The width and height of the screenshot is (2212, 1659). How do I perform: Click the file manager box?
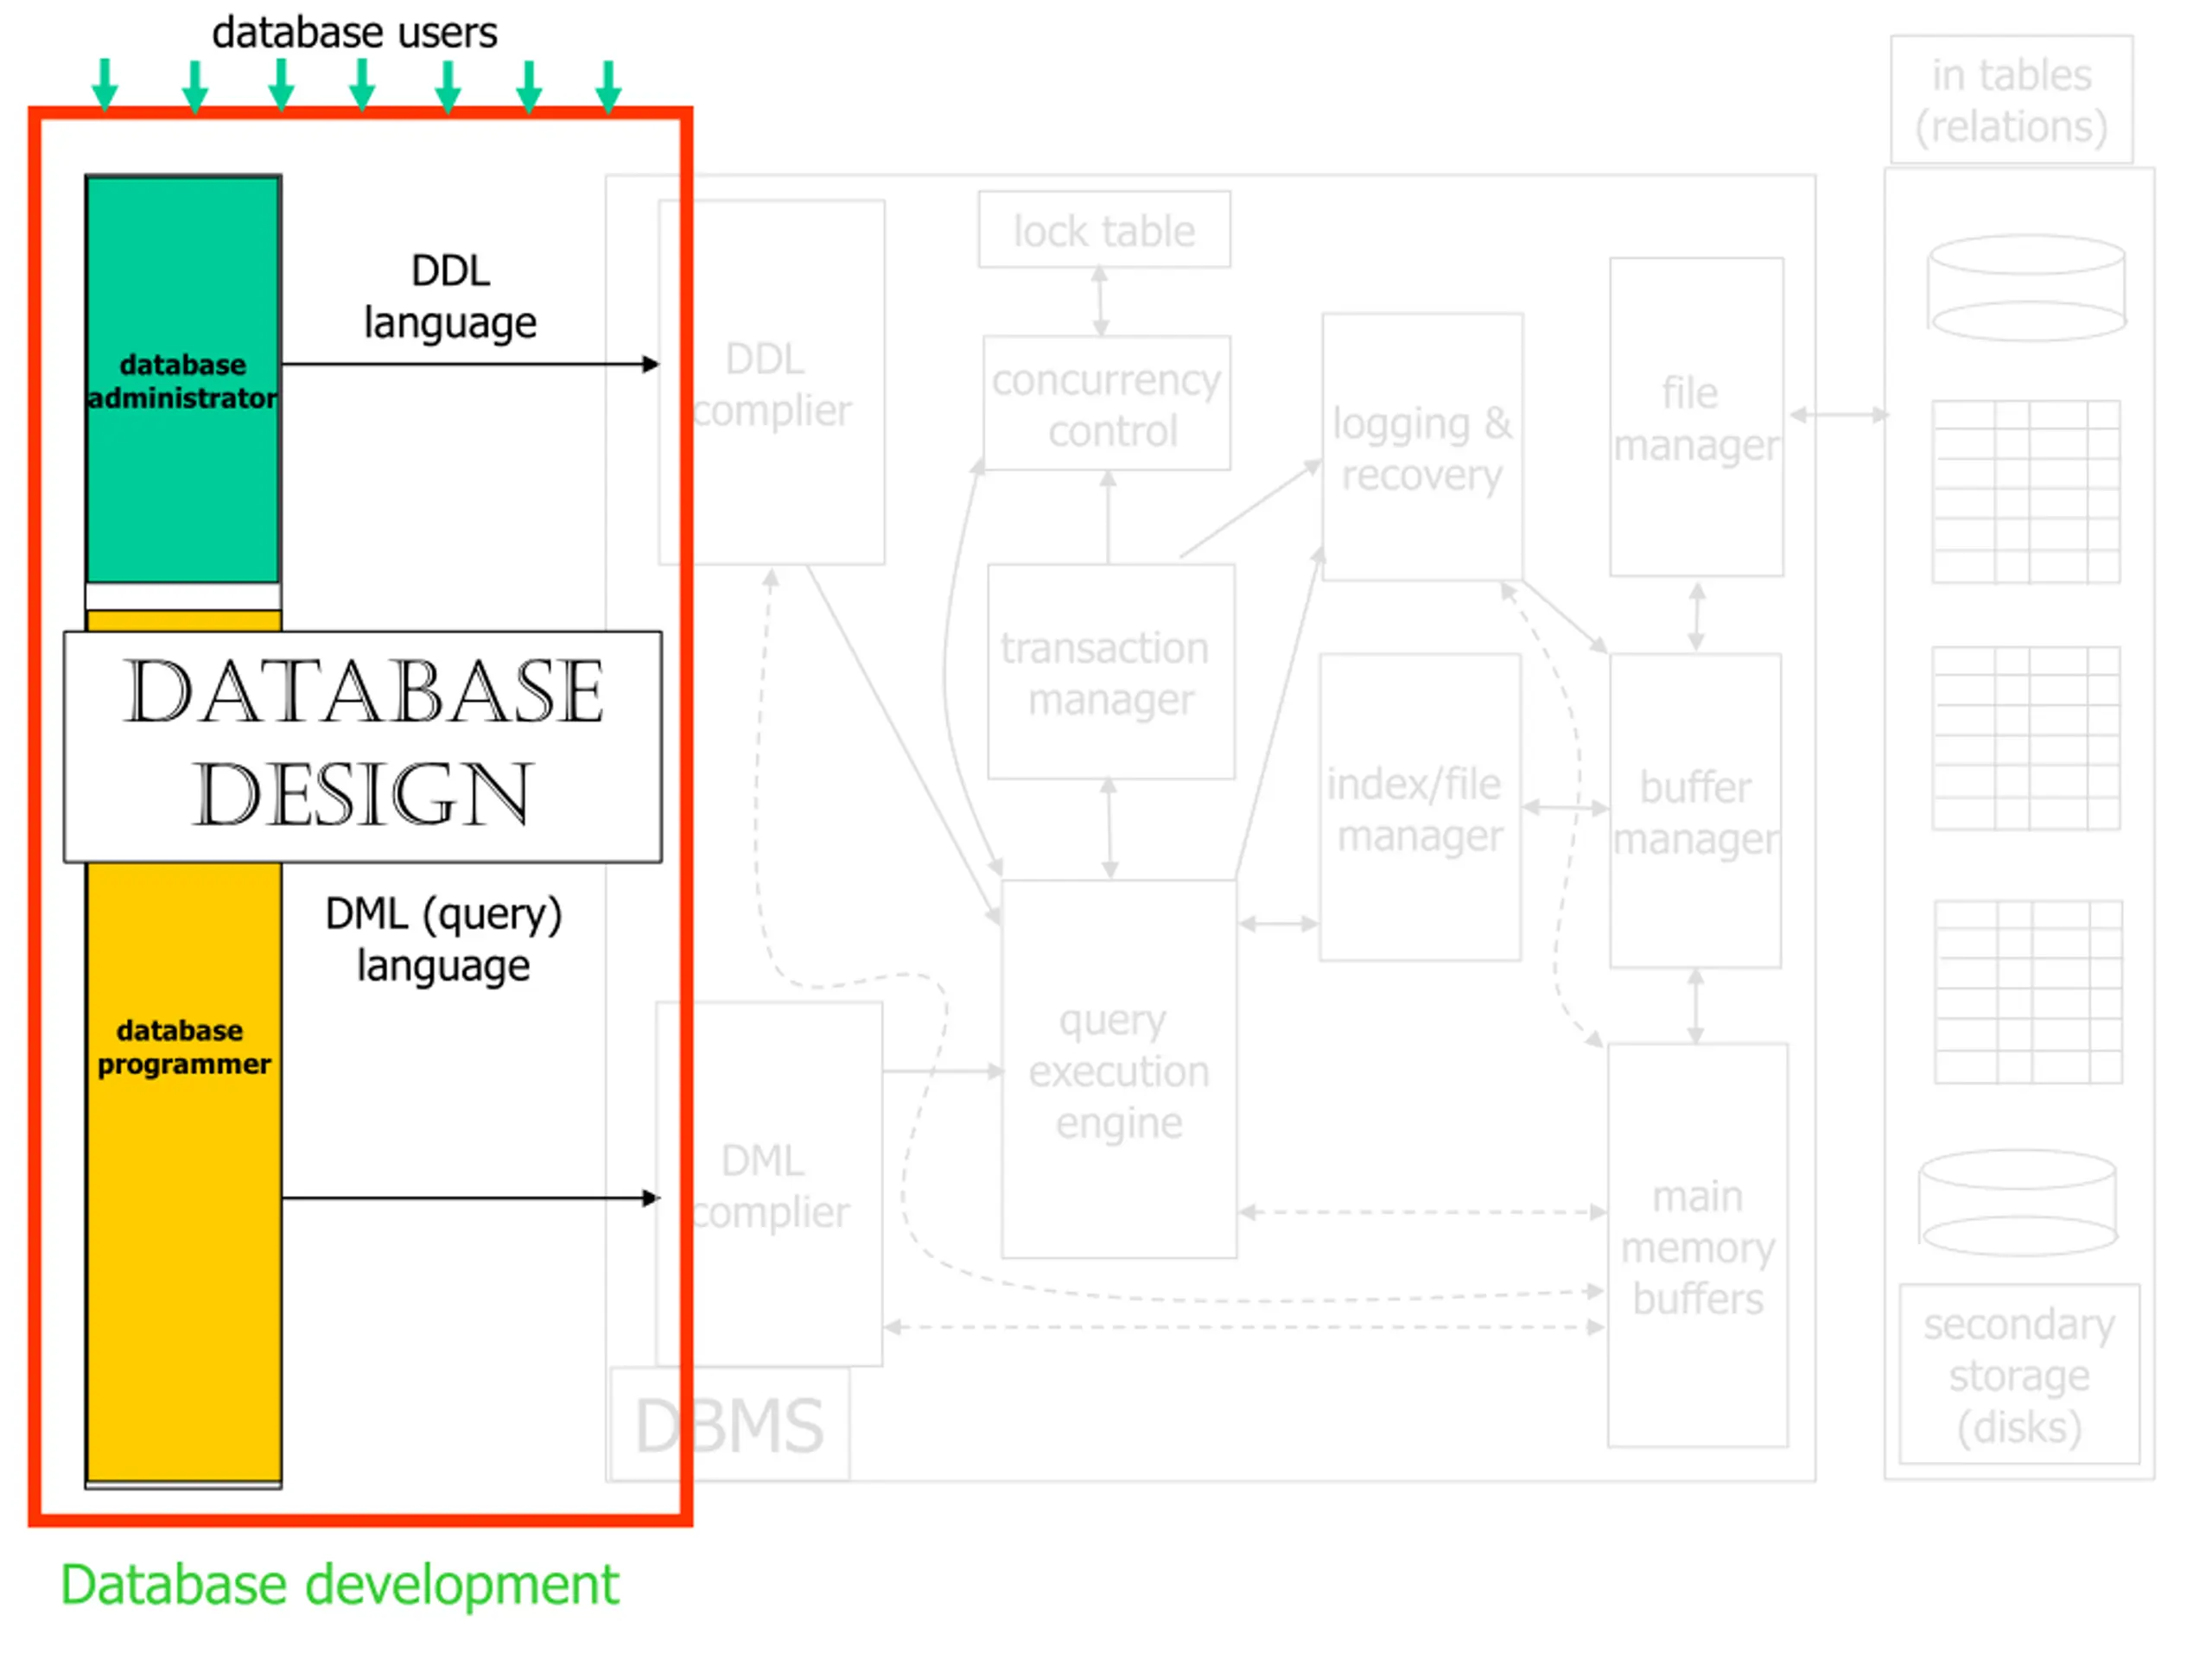[1696, 417]
